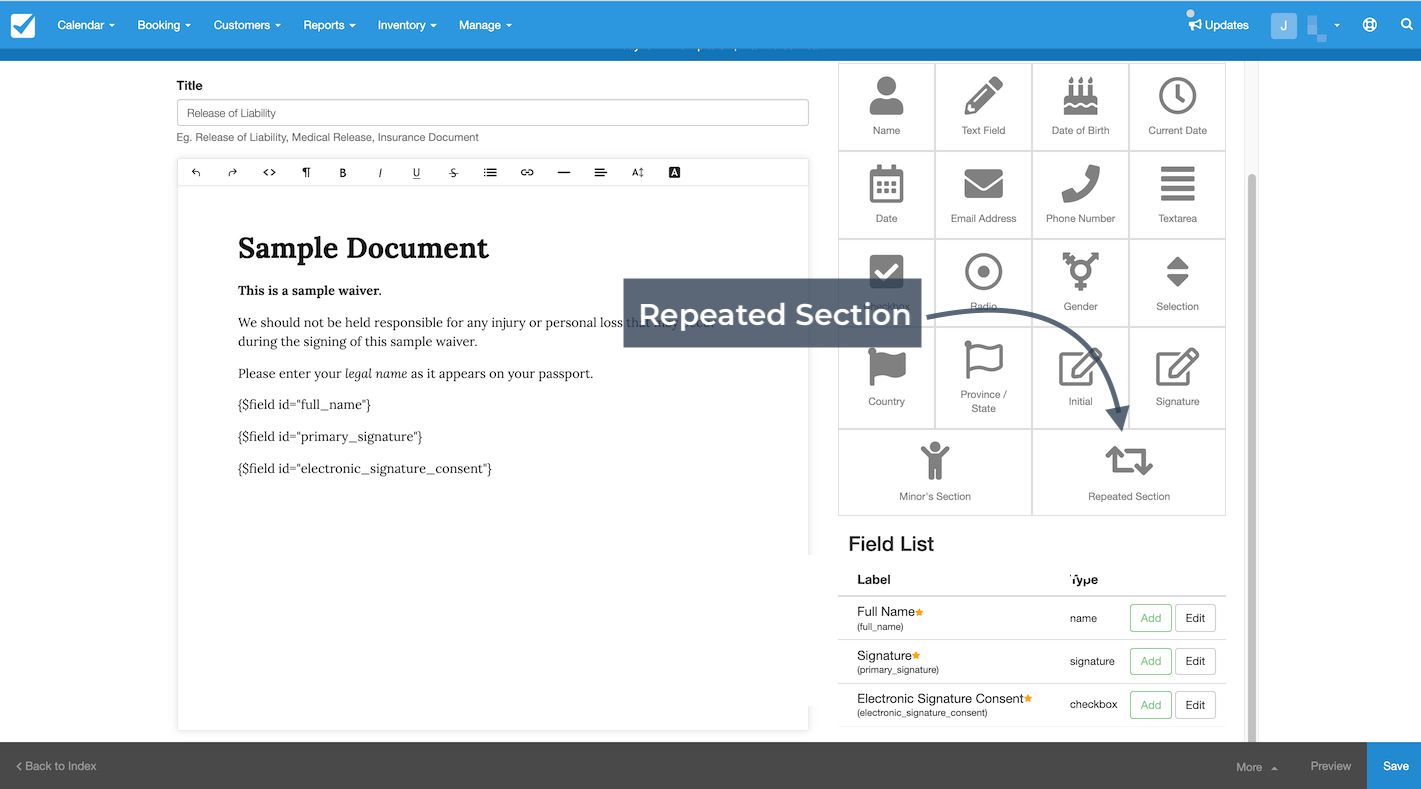The width and height of the screenshot is (1421, 789).
Task: Add a Date of Birth field tile
Action: click(1080, 107)
